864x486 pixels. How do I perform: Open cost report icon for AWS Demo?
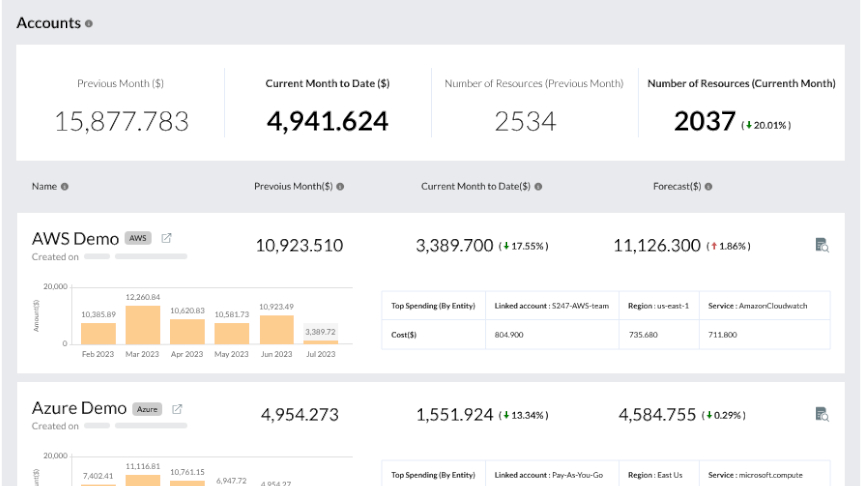(822, 245)
